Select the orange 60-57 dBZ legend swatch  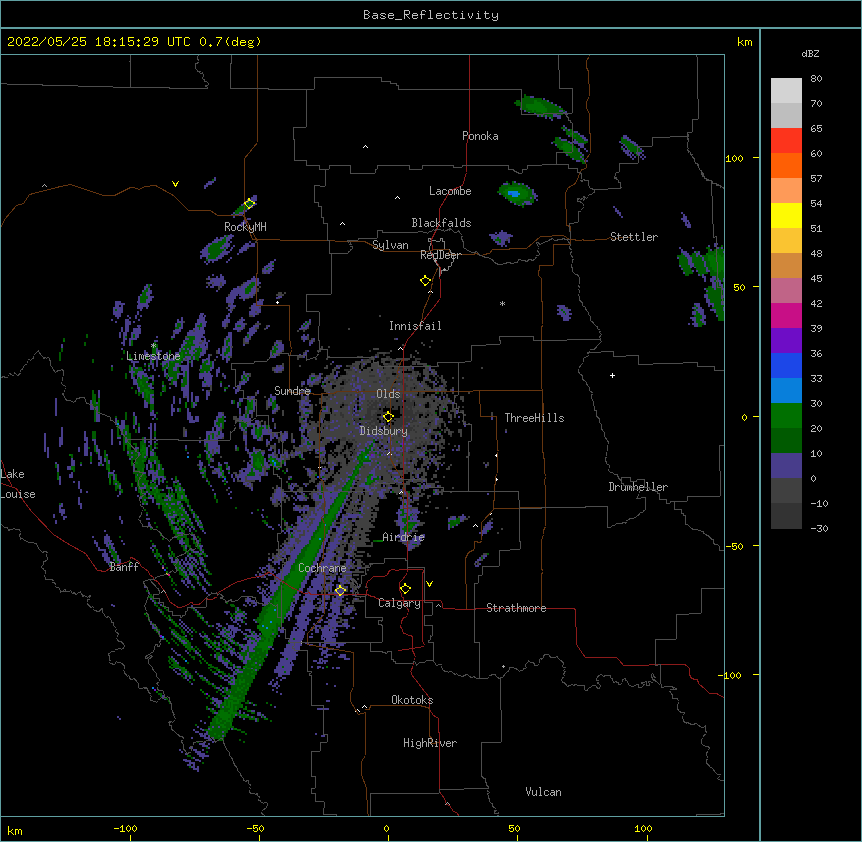point(786,165)
